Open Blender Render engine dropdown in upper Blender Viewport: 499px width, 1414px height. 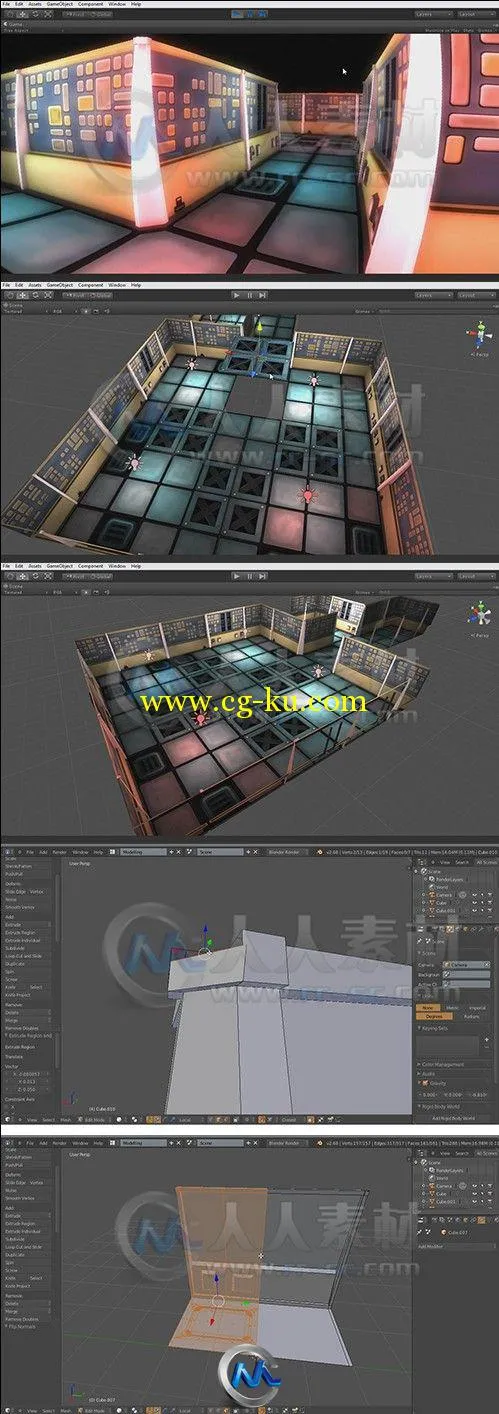pos(287,852)
